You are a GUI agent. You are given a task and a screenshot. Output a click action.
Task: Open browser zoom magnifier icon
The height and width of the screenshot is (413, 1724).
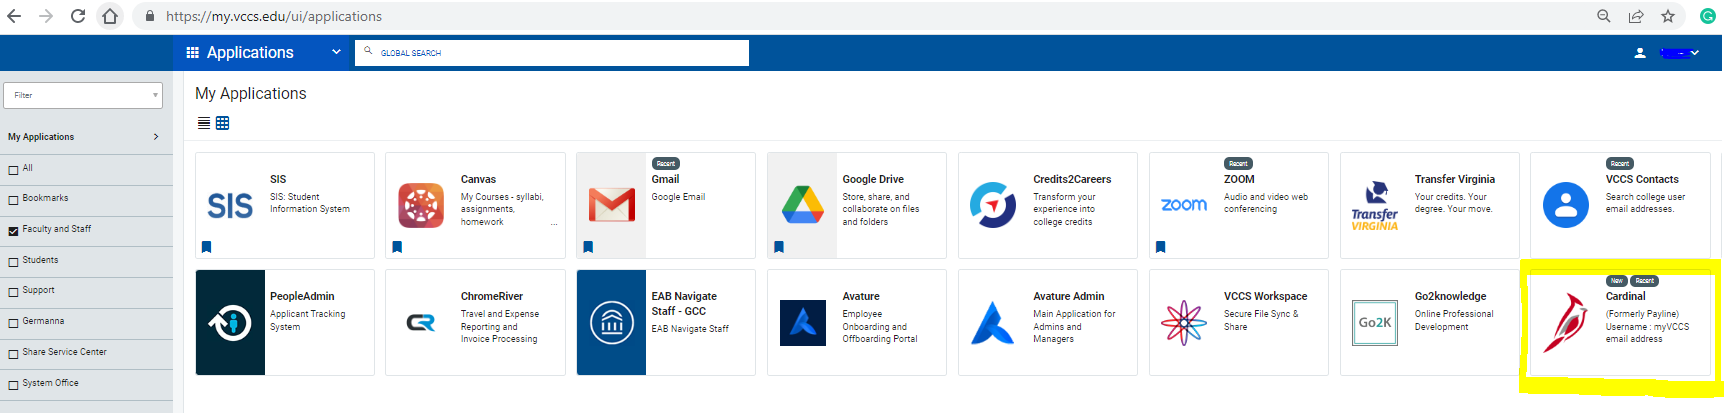[1604, 16]
